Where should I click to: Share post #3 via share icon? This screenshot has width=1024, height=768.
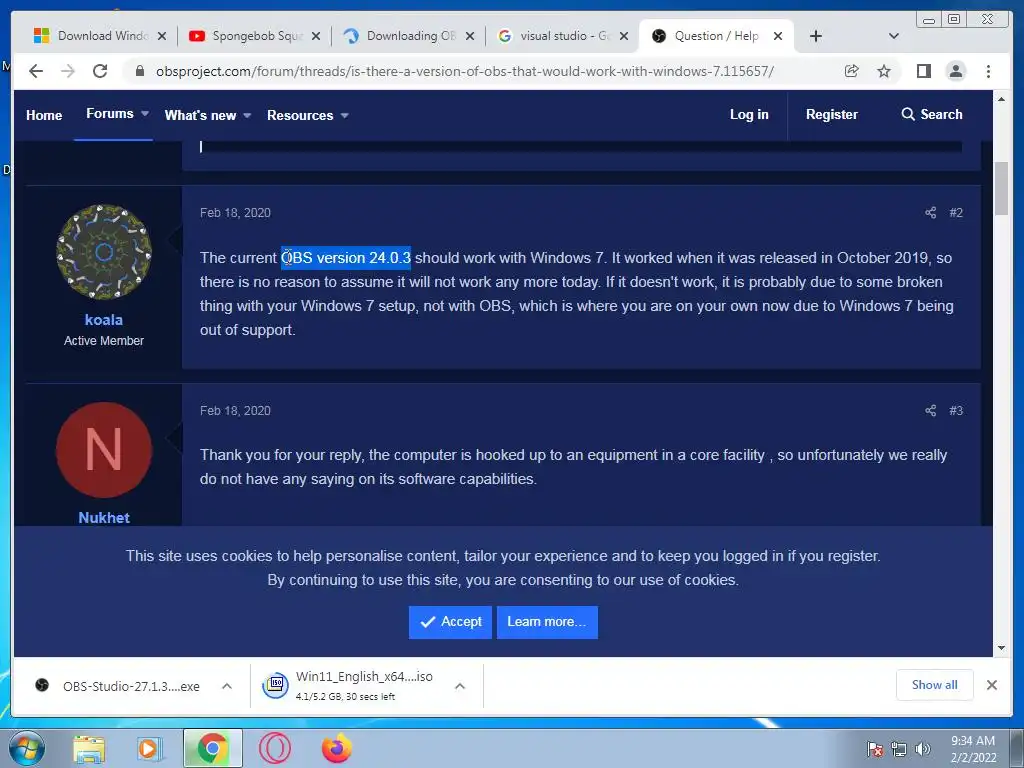click(931, 411)
